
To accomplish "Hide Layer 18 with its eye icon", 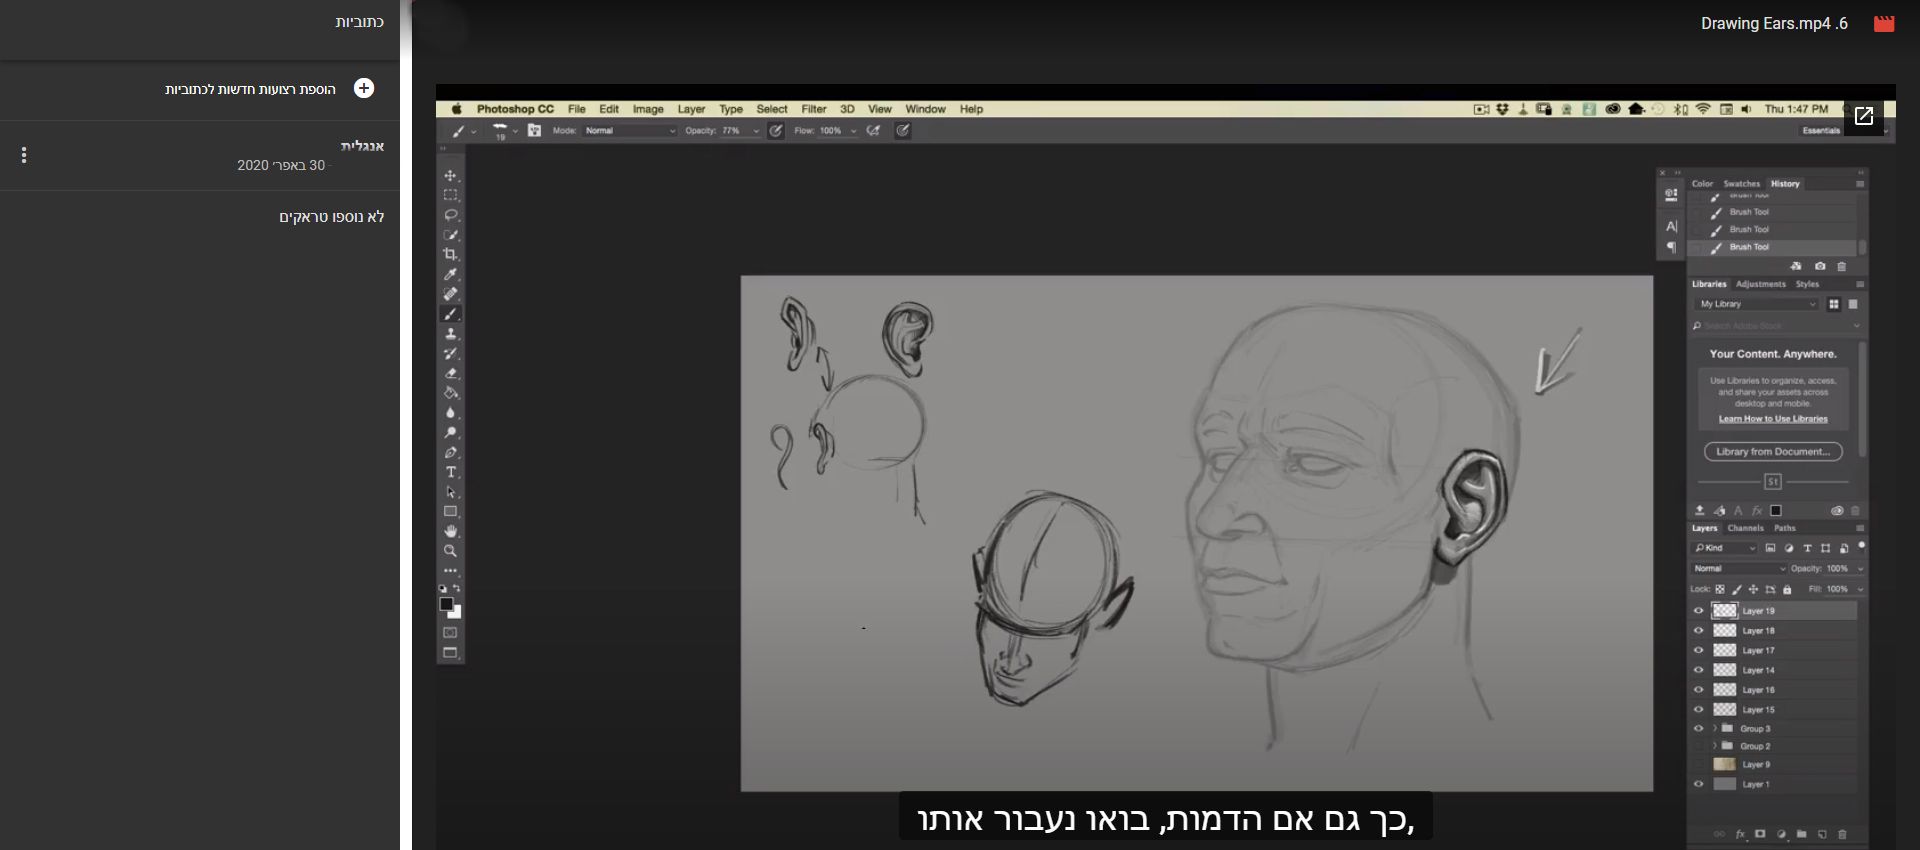I will (x=1698, y=631).
